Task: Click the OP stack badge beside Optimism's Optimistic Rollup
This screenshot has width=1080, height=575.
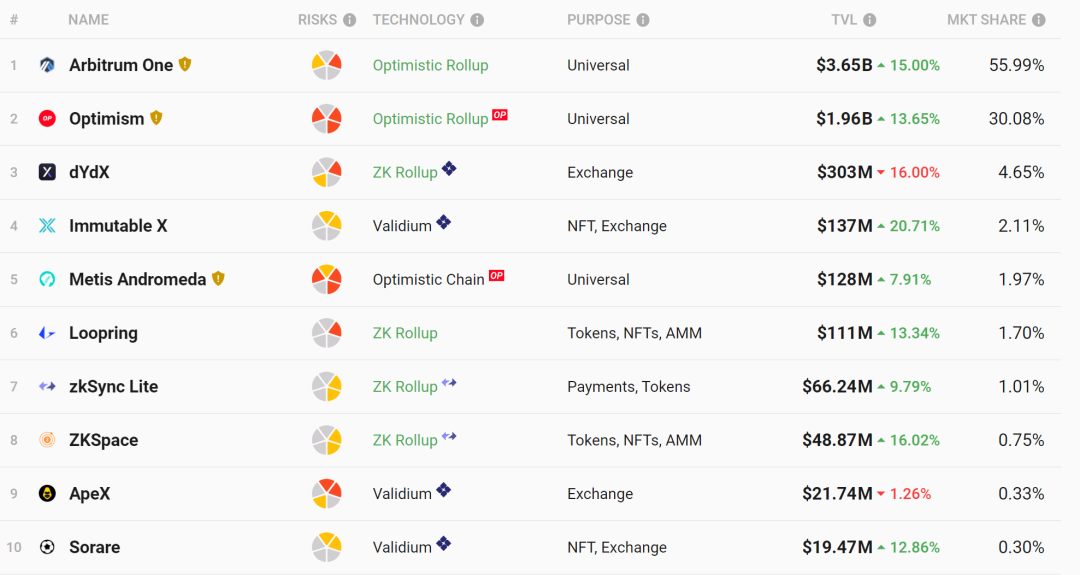Action: pyautogui.click(x=500, y=114)
